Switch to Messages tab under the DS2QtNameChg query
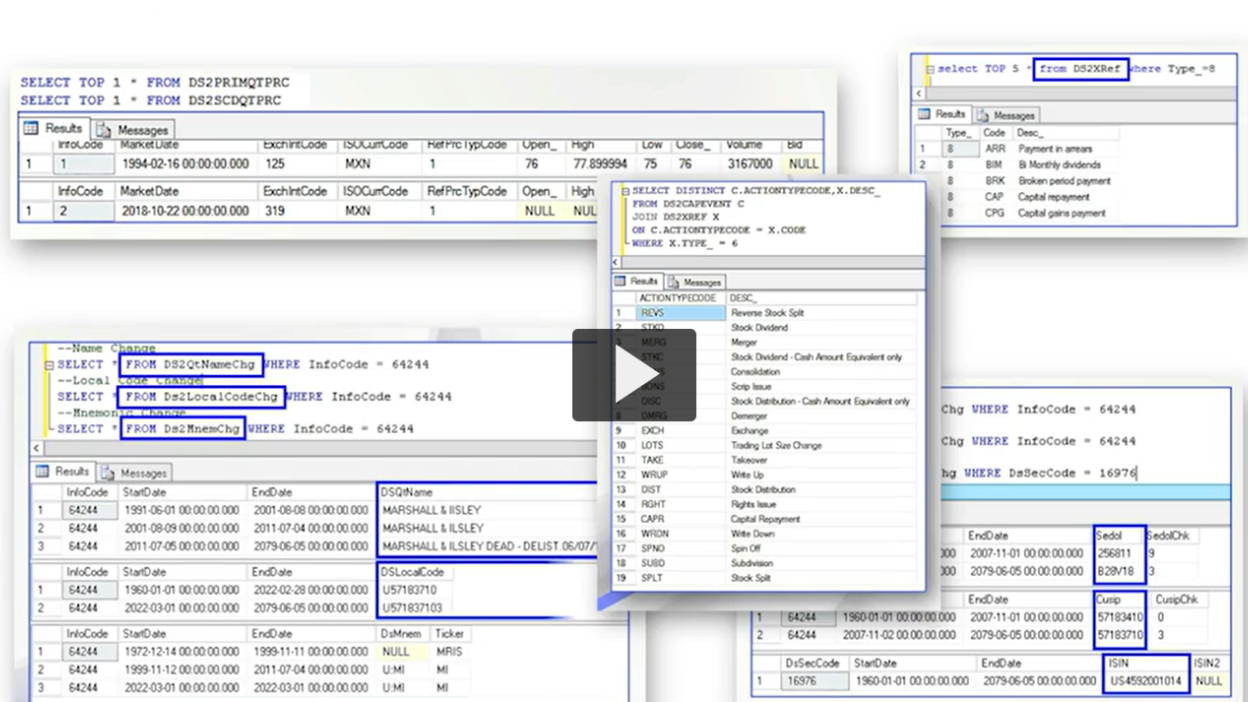 pyautogui.click(x=133, y=472)
